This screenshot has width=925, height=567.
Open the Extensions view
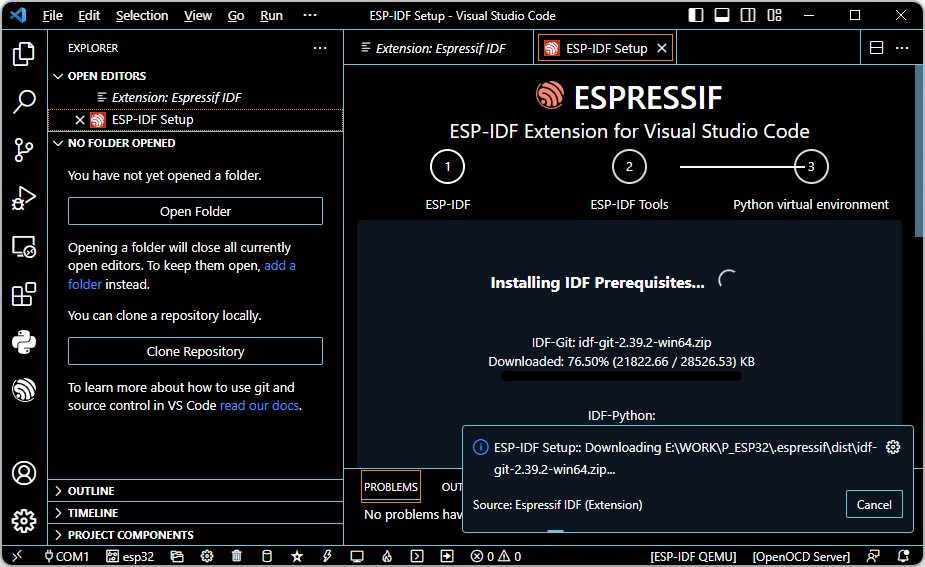[x=24, y=294]
